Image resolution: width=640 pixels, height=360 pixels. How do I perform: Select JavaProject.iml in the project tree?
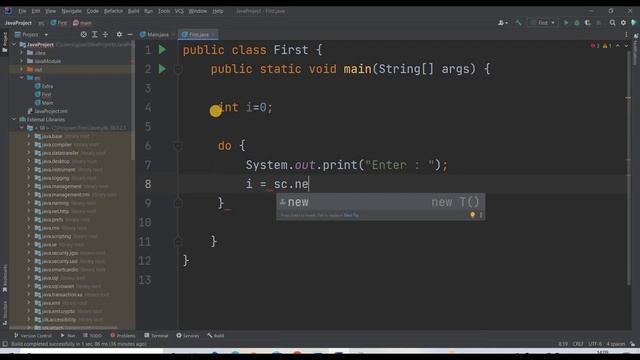tap(47, 111)
